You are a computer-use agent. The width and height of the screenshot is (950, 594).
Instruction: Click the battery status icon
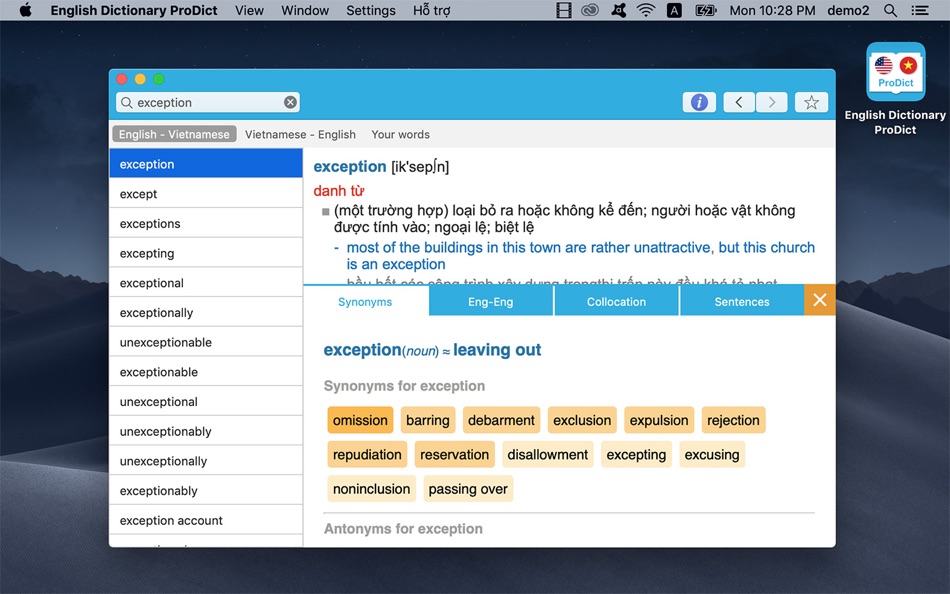705,10
